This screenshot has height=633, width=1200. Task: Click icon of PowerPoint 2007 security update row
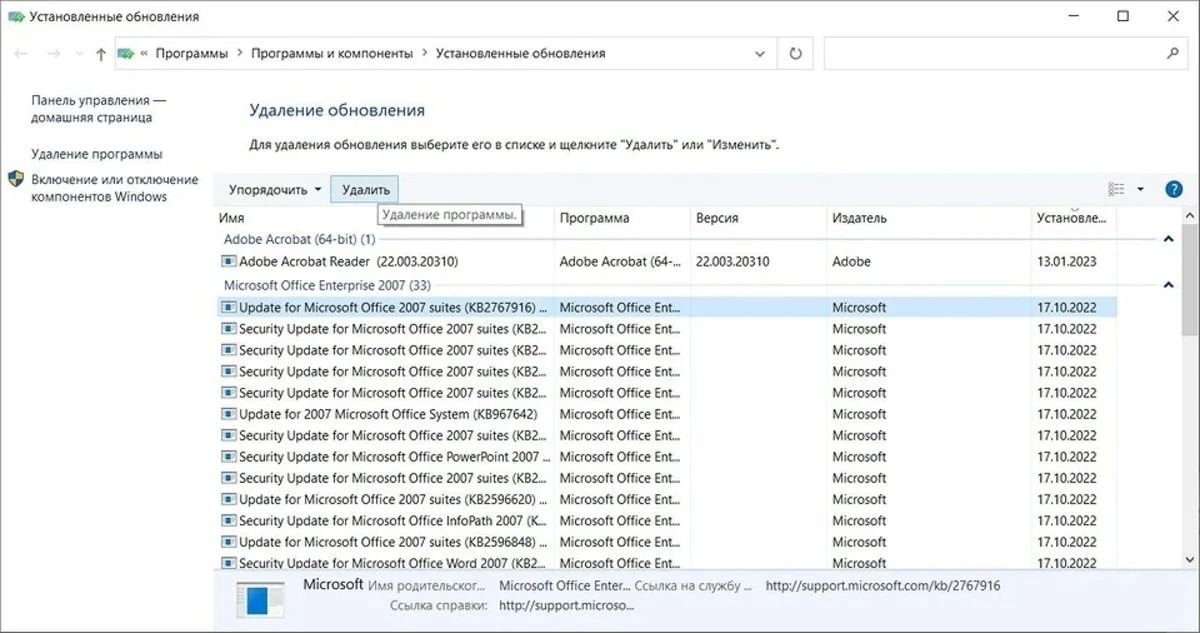coord(228,457)
